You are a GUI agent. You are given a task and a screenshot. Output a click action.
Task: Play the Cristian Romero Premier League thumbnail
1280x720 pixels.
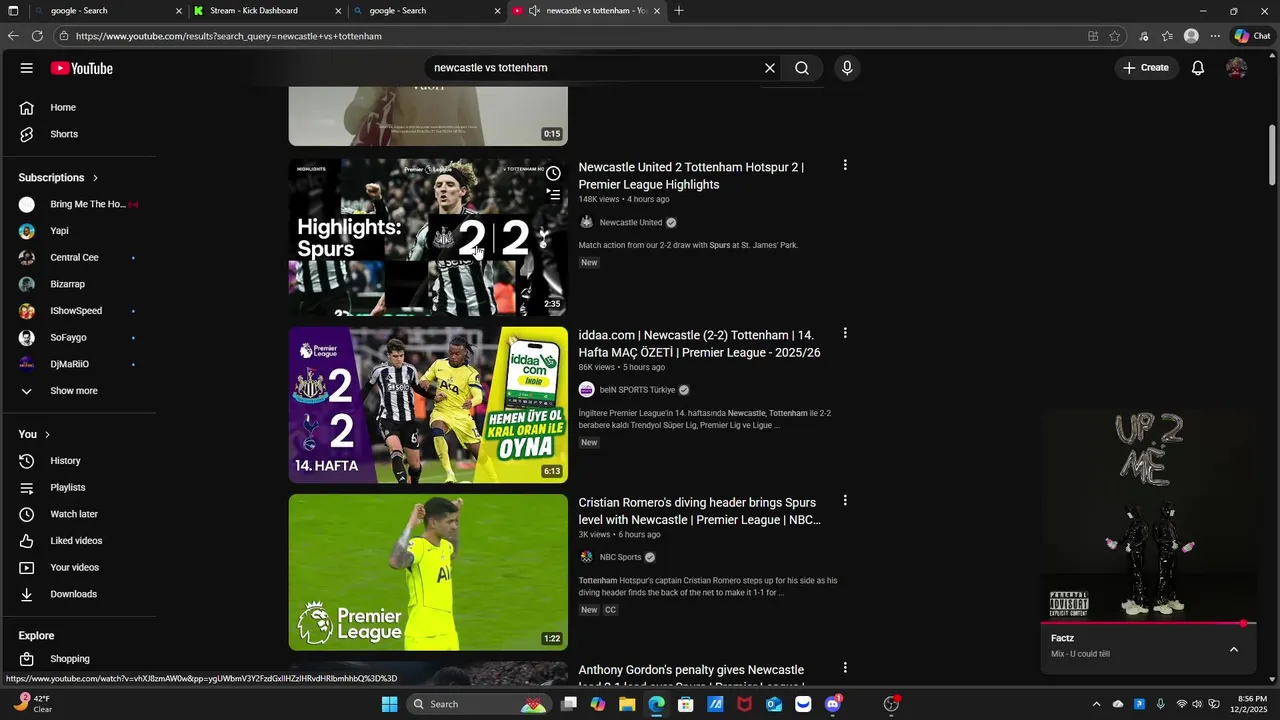[428, 572]
